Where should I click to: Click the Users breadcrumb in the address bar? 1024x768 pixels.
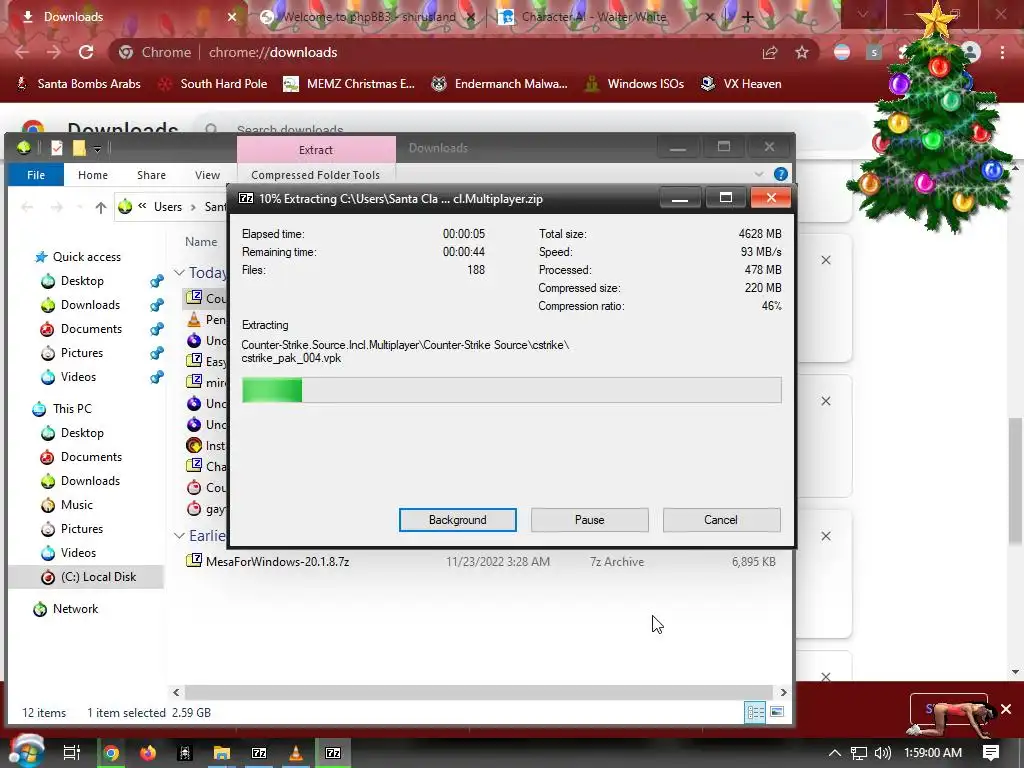[x=168, y=207]
